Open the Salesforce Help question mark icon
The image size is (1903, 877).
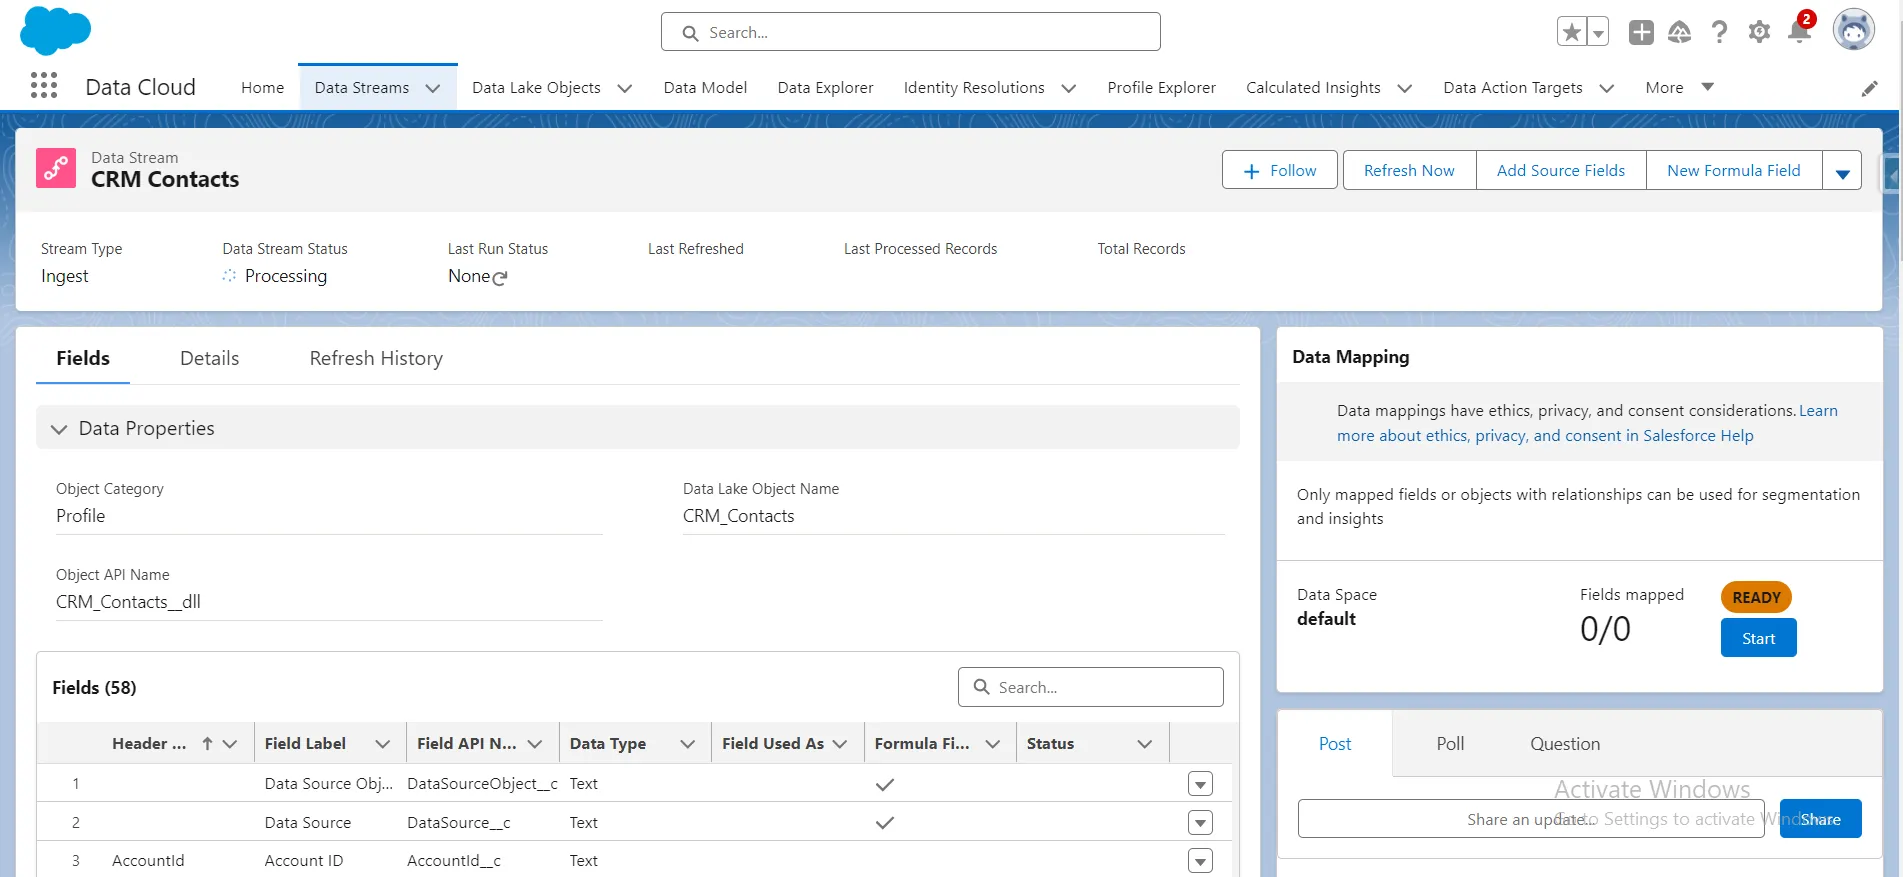[1719, 32]
